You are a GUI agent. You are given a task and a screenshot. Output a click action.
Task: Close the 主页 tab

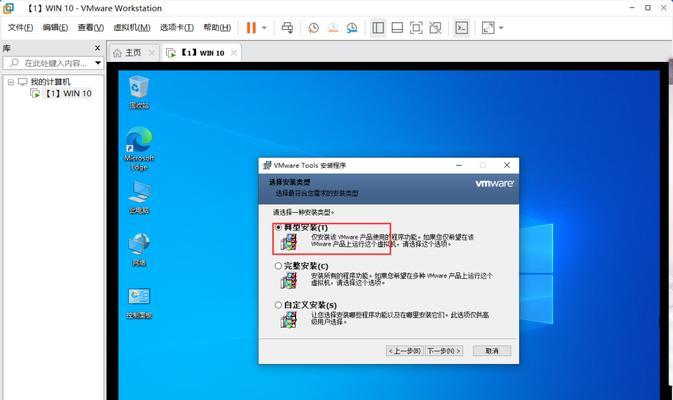152,53
